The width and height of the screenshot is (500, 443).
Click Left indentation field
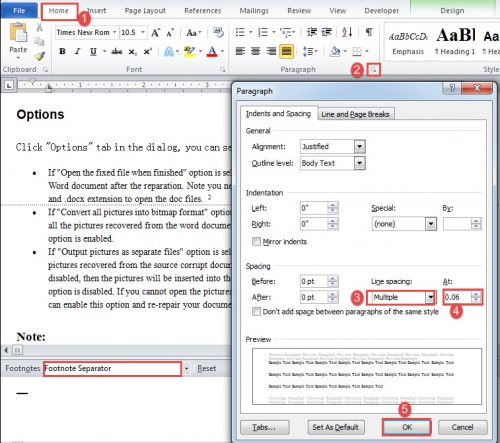314,208
